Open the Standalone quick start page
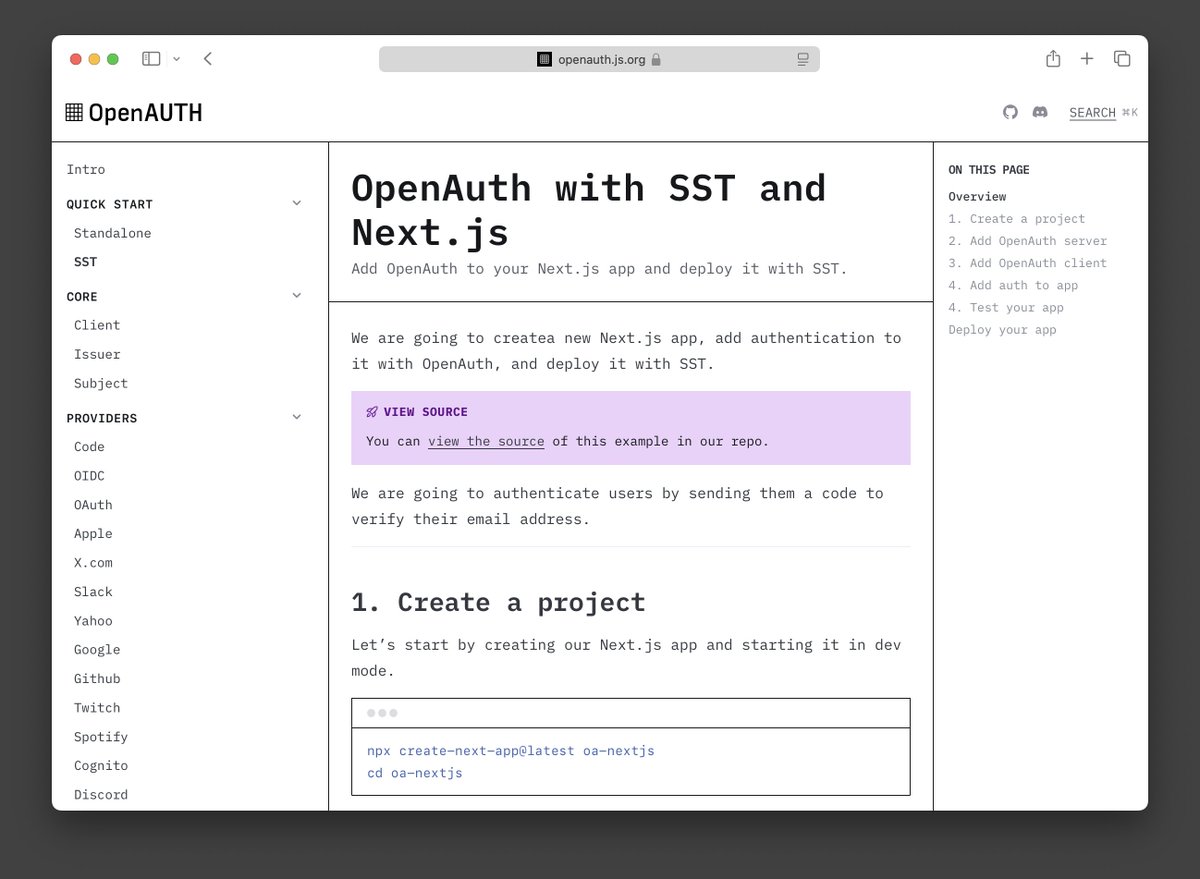Screen dimensions: 1200x879 [x=113, y=233]
